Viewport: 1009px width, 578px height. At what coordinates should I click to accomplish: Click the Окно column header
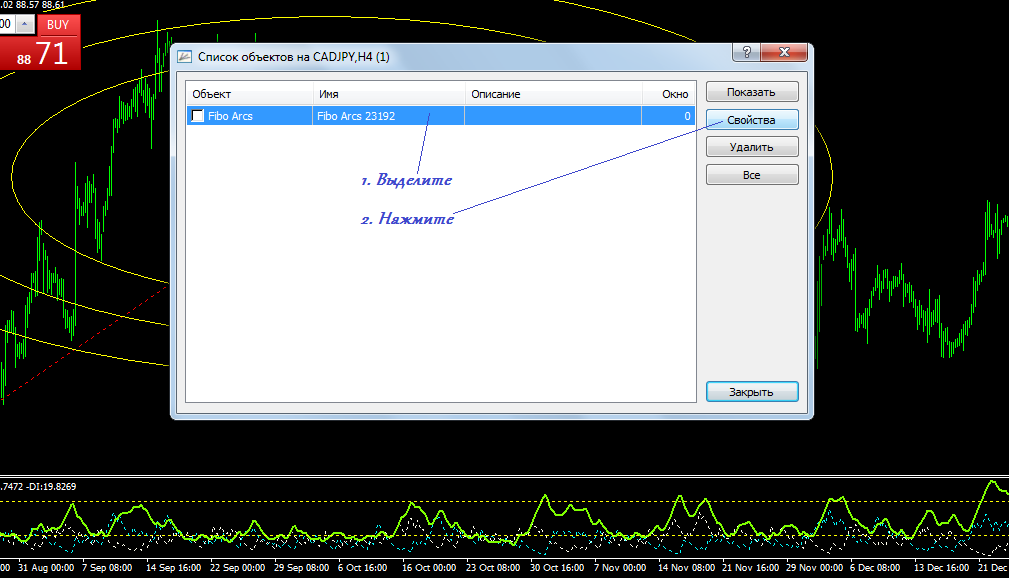coord(675,94)
